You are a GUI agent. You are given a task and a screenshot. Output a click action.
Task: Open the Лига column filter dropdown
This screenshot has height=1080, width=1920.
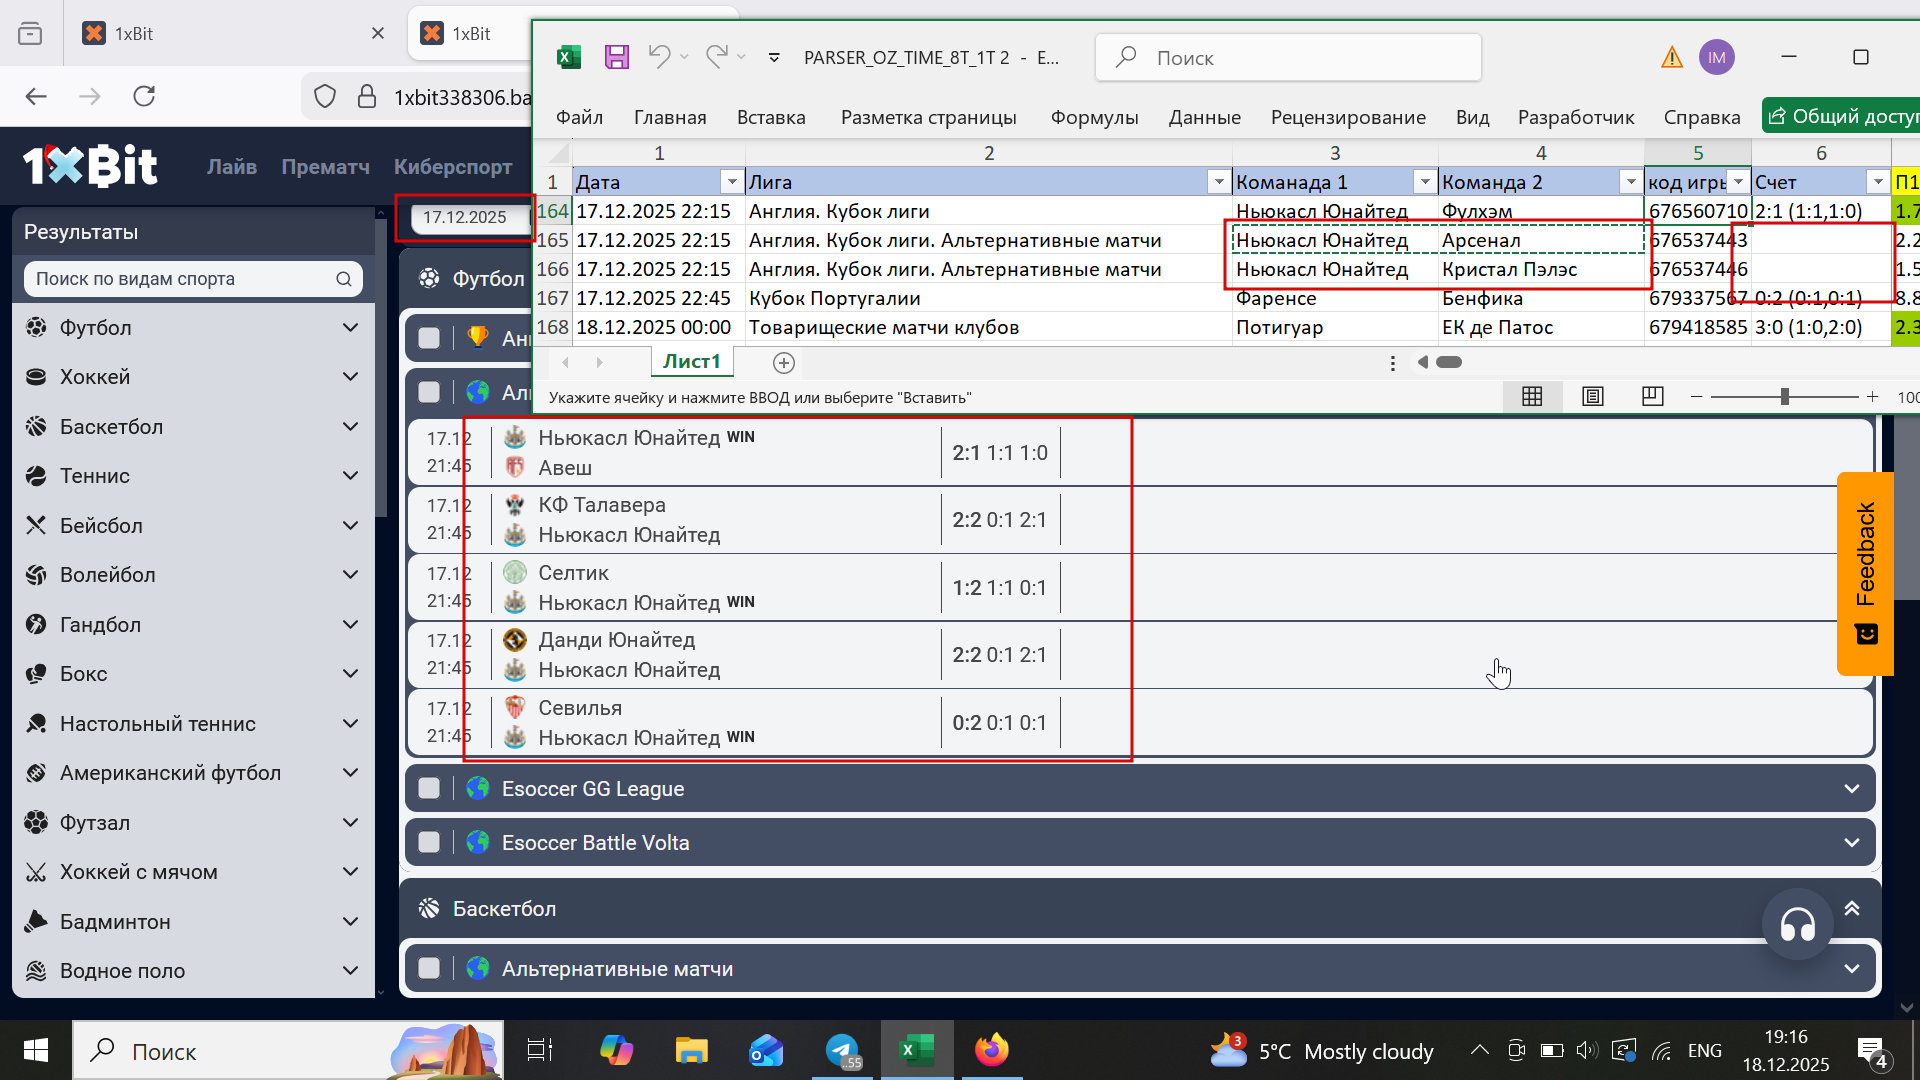[1218, 182]
